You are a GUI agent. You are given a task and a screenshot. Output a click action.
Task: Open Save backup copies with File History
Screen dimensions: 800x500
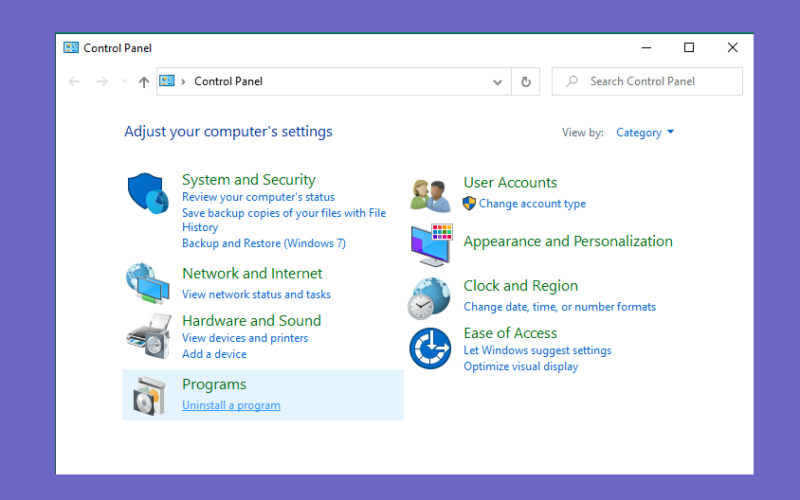coord(284,220)
